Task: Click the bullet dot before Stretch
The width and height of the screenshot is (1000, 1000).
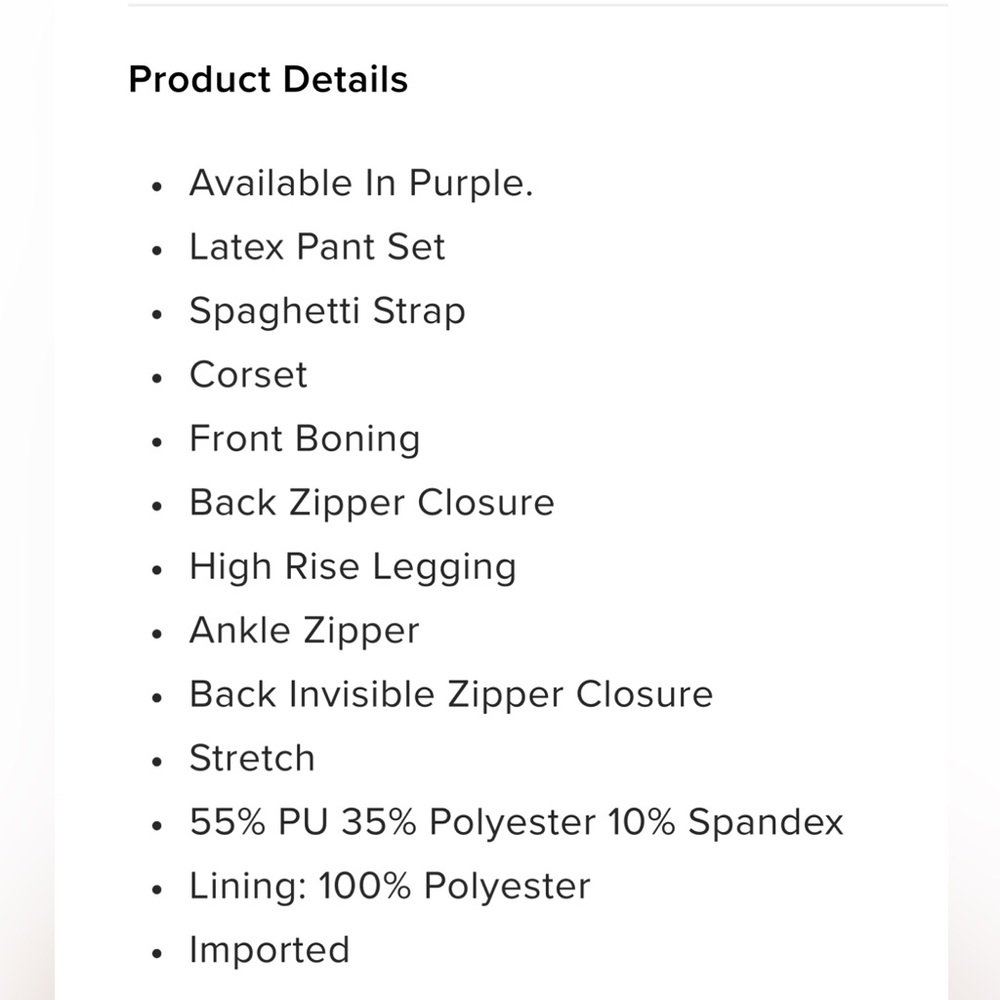Action: (x=156, y=762)
